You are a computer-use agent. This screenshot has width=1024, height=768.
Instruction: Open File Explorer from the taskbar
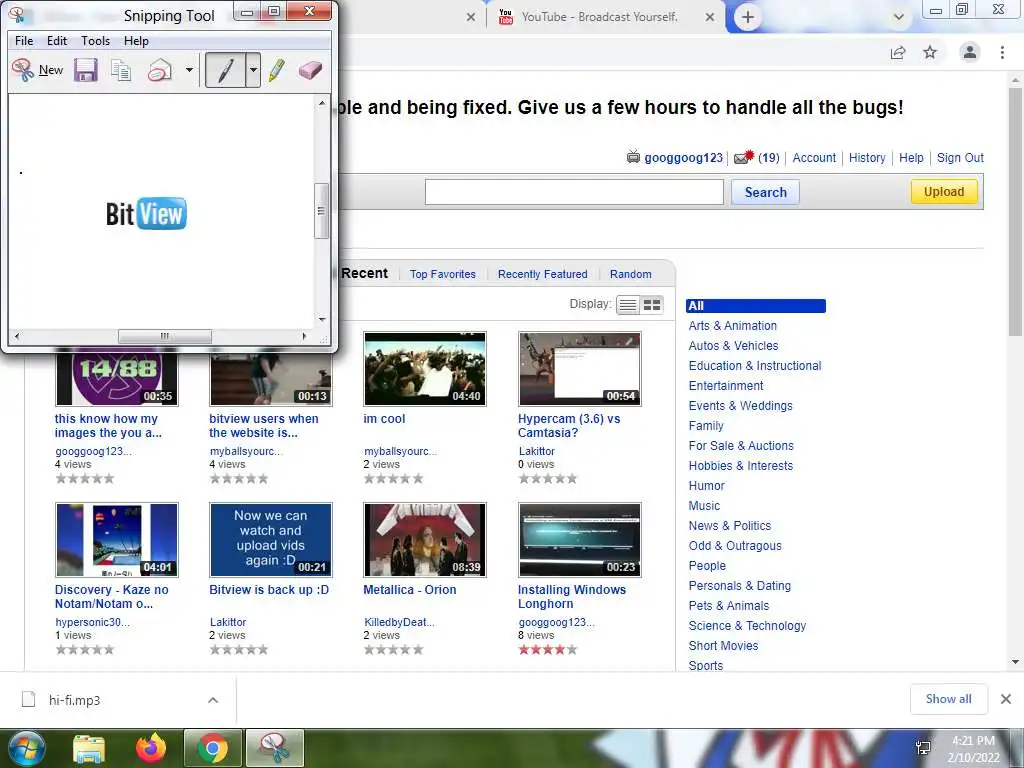point(89,749)
